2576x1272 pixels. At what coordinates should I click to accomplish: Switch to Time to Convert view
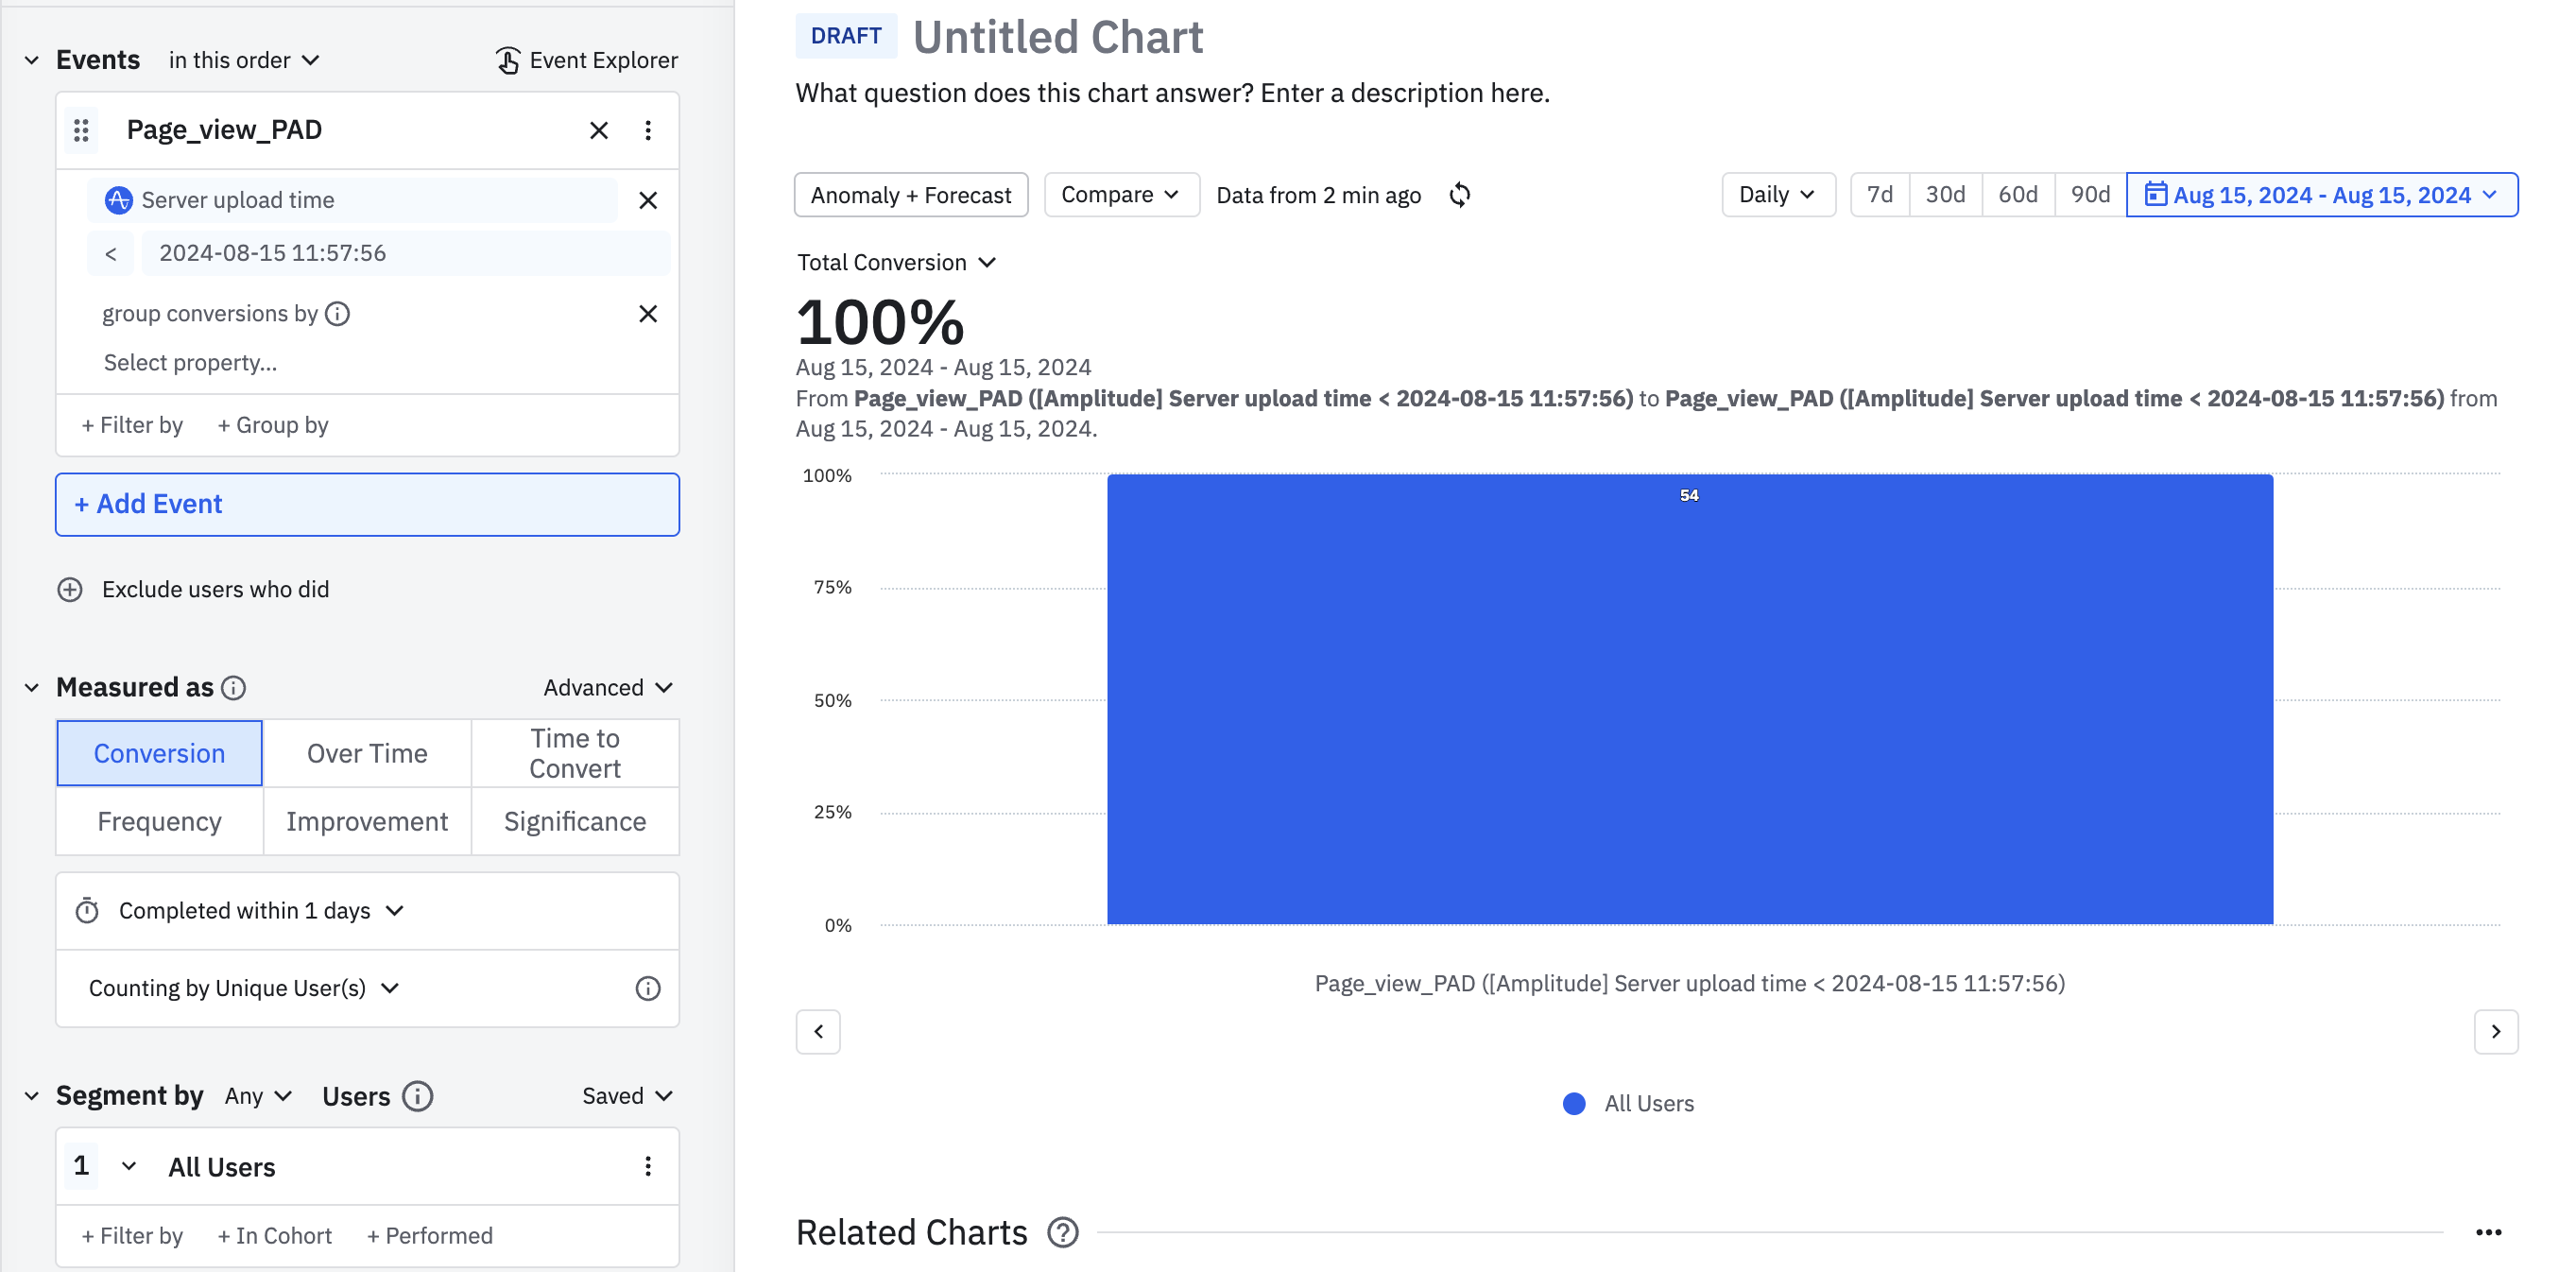tap(574, 753)
